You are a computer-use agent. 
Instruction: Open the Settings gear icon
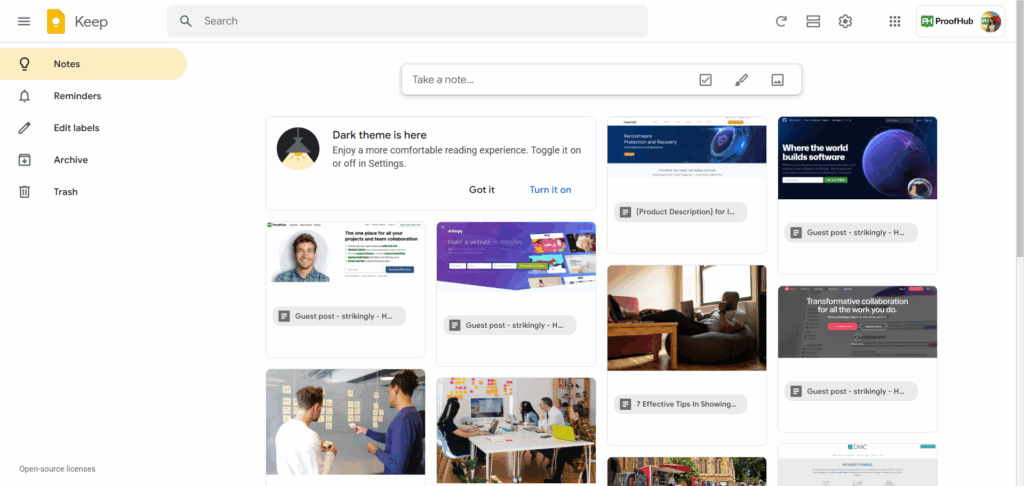pos(845,22)
